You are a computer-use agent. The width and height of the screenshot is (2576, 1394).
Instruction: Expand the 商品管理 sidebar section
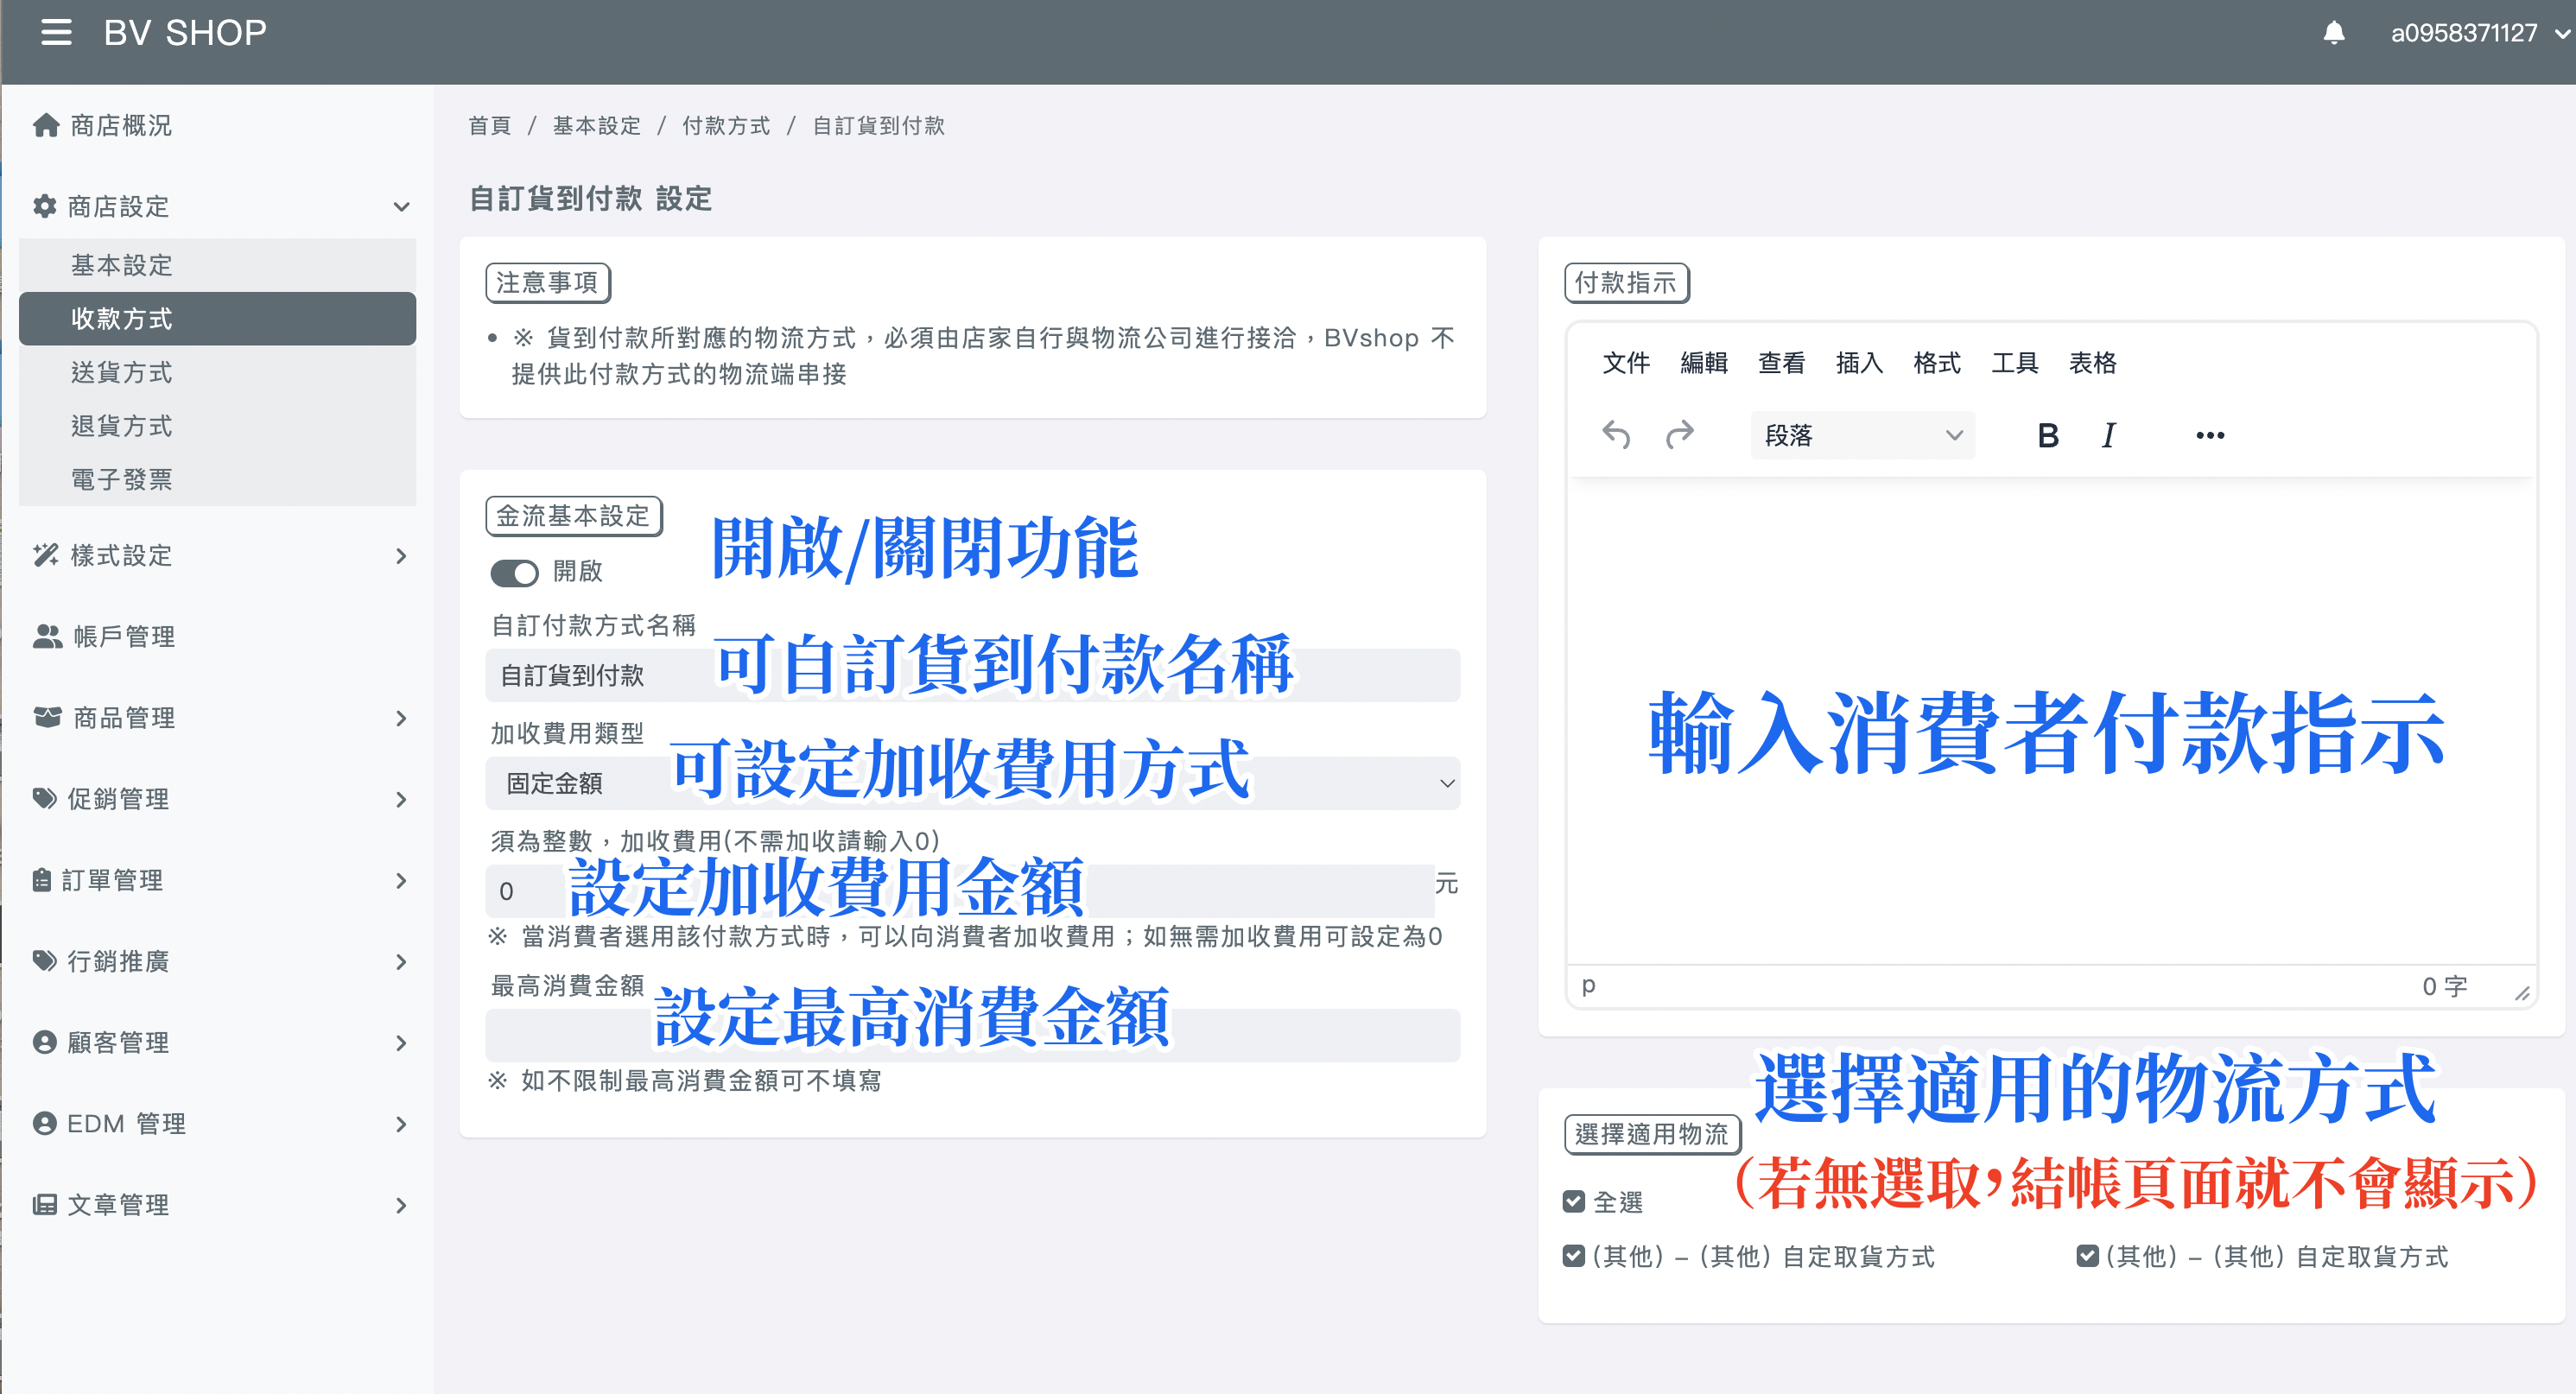point(401,718)
